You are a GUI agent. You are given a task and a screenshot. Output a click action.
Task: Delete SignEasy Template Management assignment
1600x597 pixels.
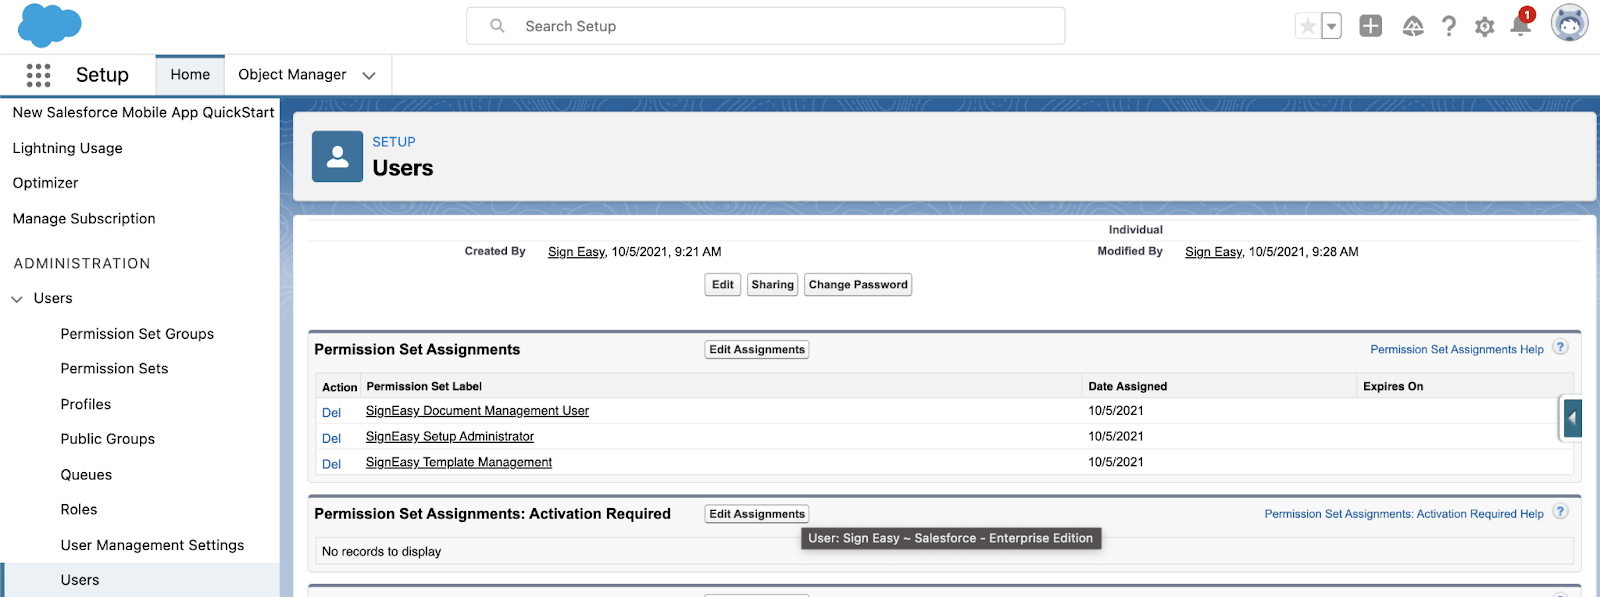331,465
